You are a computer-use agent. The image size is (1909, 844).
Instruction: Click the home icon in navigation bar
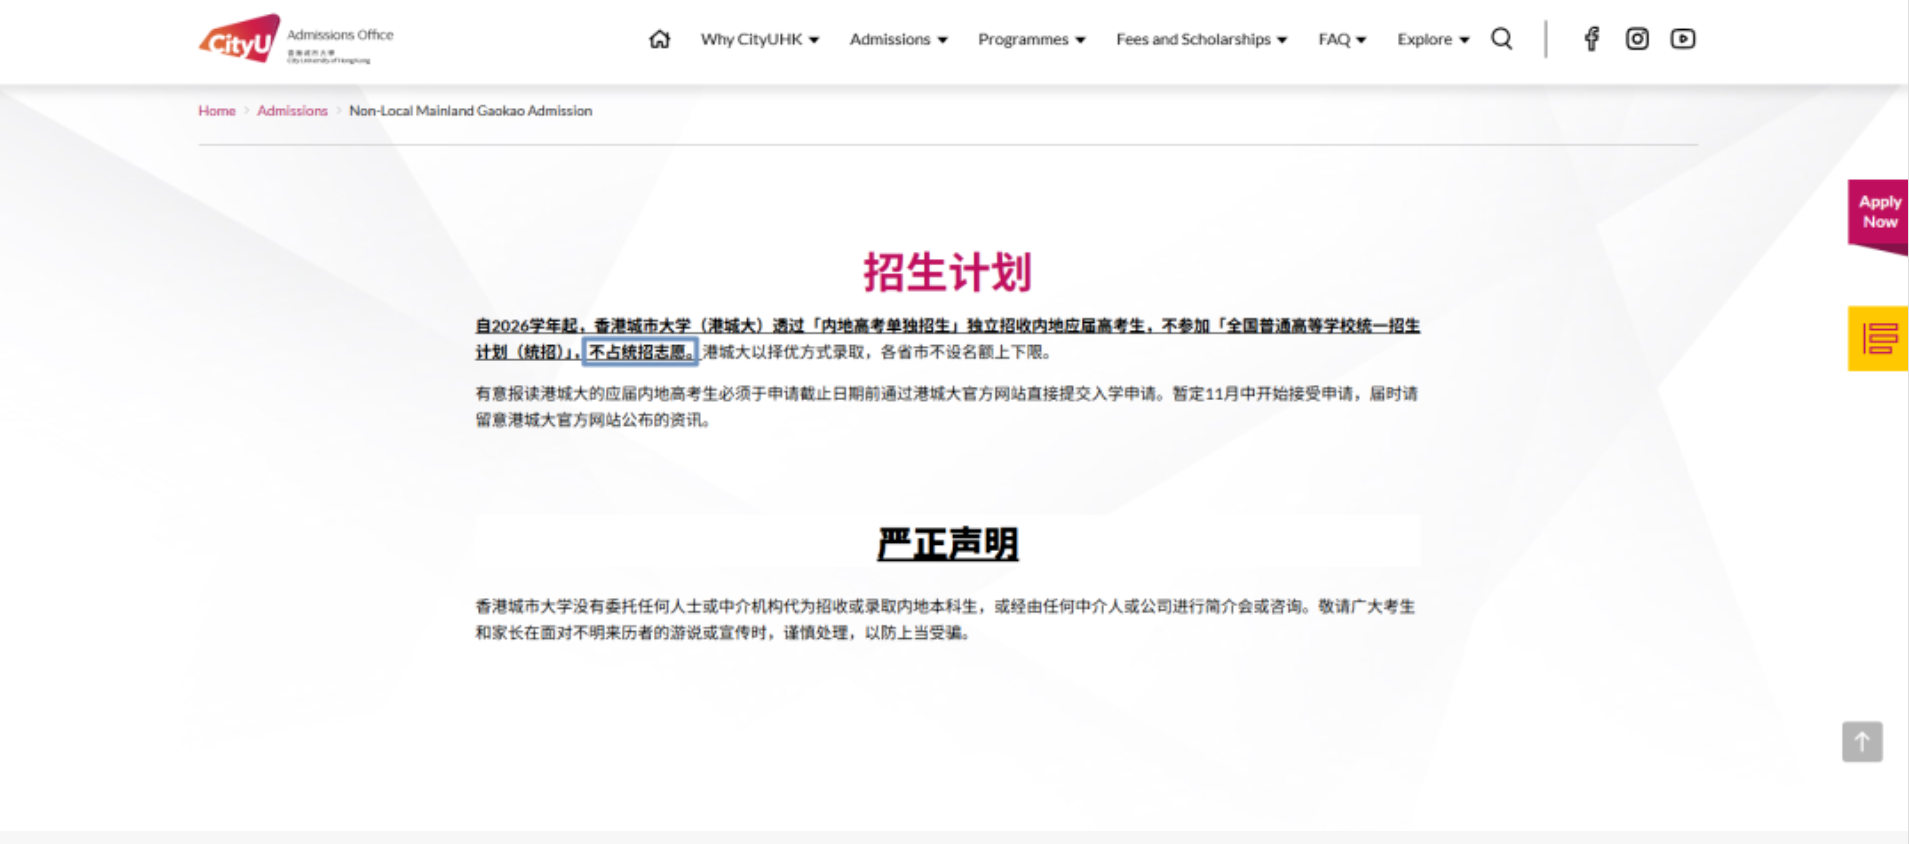pos(659,39)
